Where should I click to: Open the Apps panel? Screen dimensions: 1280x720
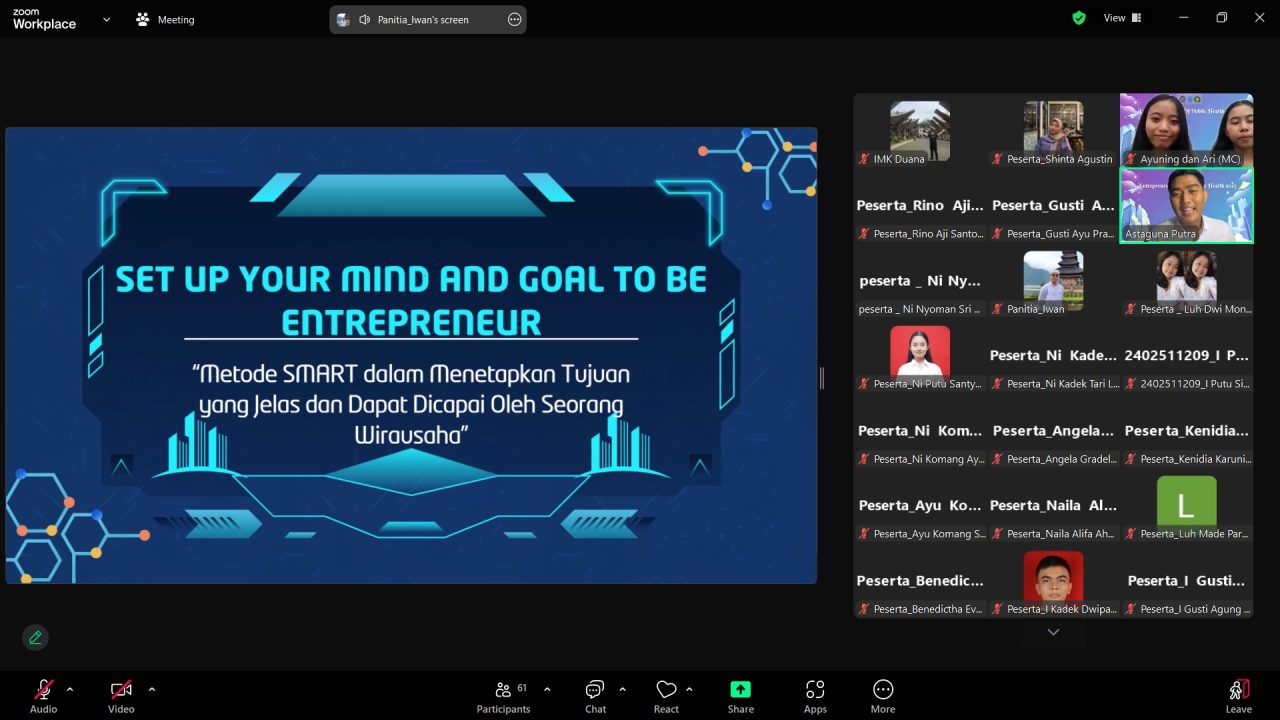[815, 696]
